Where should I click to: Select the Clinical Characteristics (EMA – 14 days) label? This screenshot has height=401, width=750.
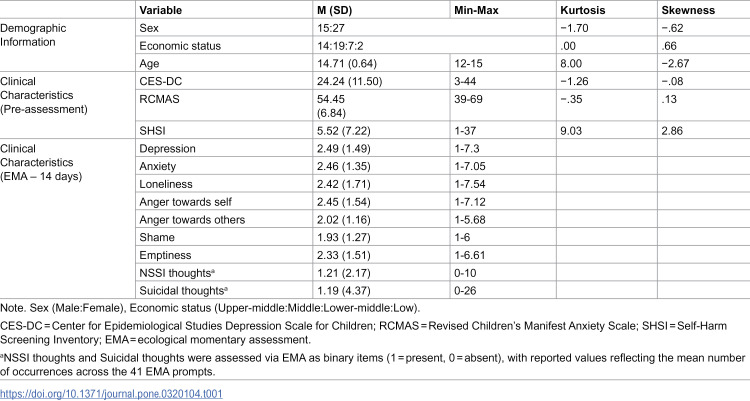coord(41,162)
